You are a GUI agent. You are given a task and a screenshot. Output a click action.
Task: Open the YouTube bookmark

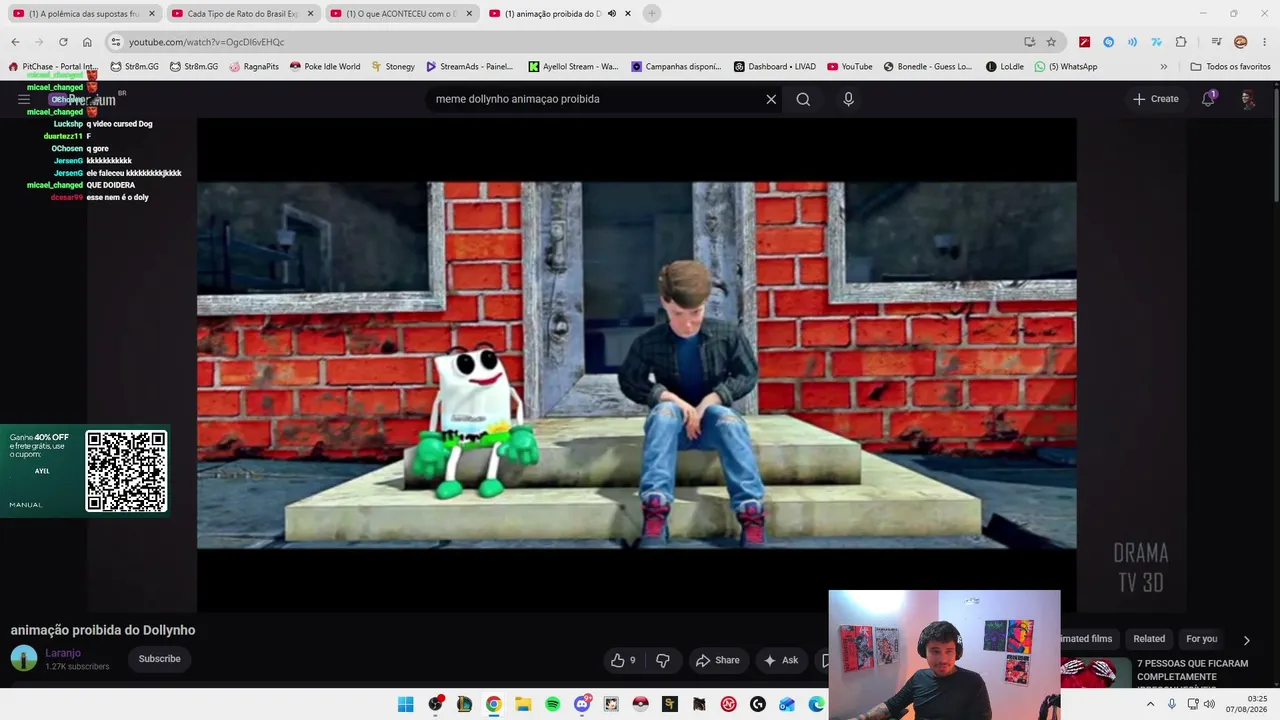(850, 67)
